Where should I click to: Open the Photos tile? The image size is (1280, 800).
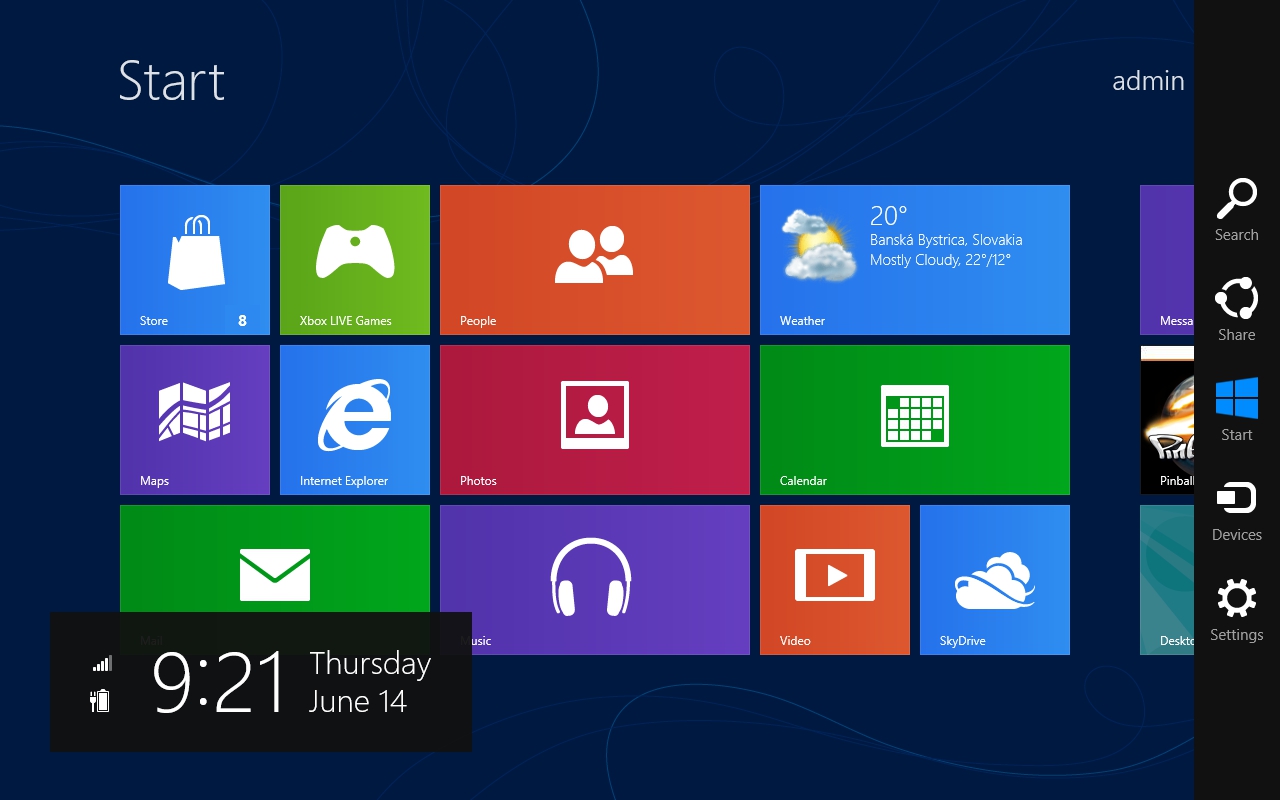coord(595,420)
